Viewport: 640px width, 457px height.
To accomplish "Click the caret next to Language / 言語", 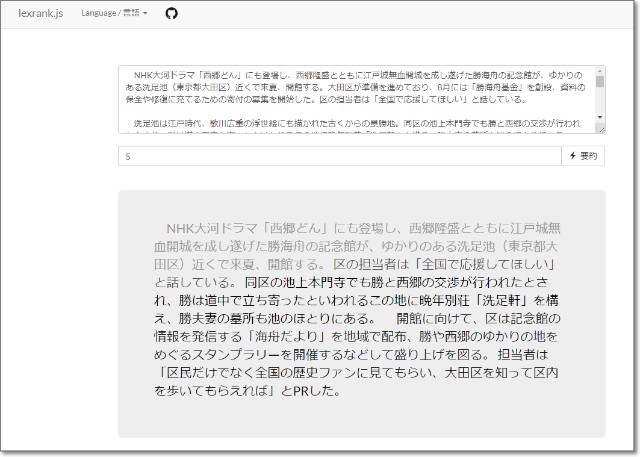I will (x=146, y=14).
